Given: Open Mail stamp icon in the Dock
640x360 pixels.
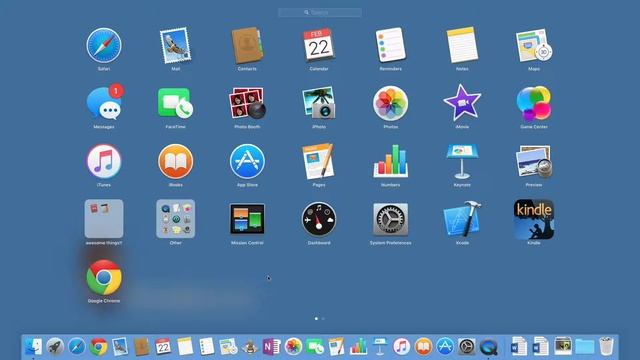Looking at the screenshot, I should 120,347.
